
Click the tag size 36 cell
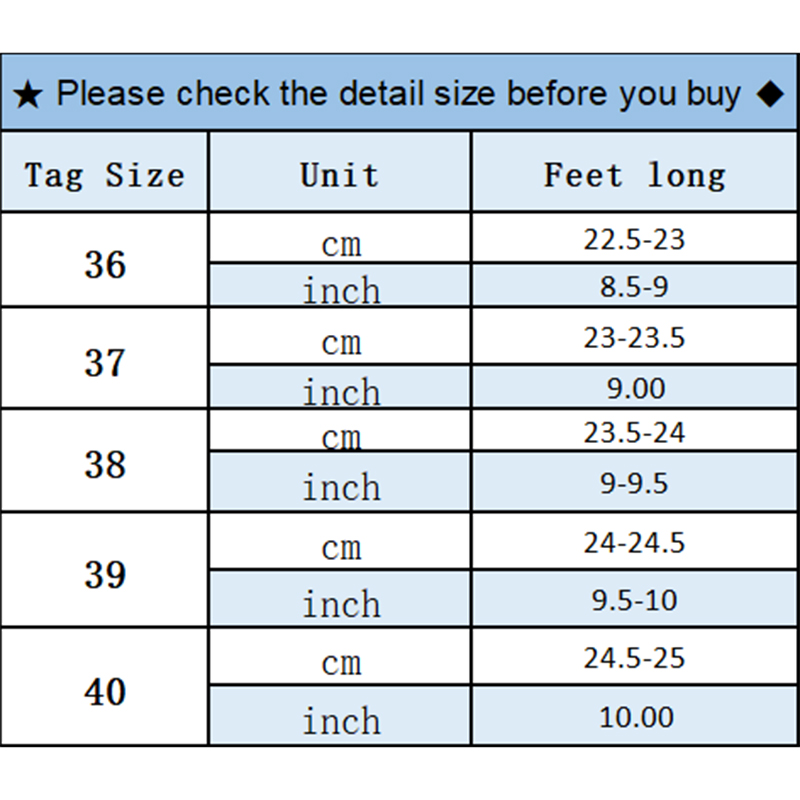coord(105,265)
